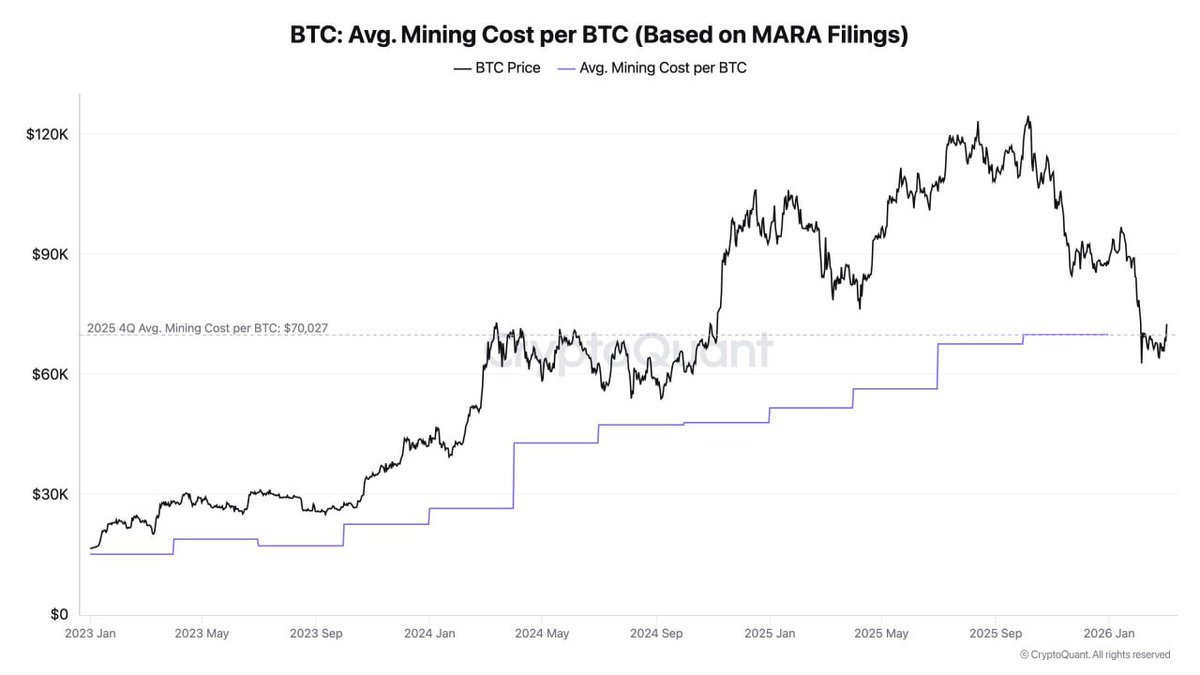Click the $30K y-axis label
1200x675 pixels.
click(x=50, y=495)
